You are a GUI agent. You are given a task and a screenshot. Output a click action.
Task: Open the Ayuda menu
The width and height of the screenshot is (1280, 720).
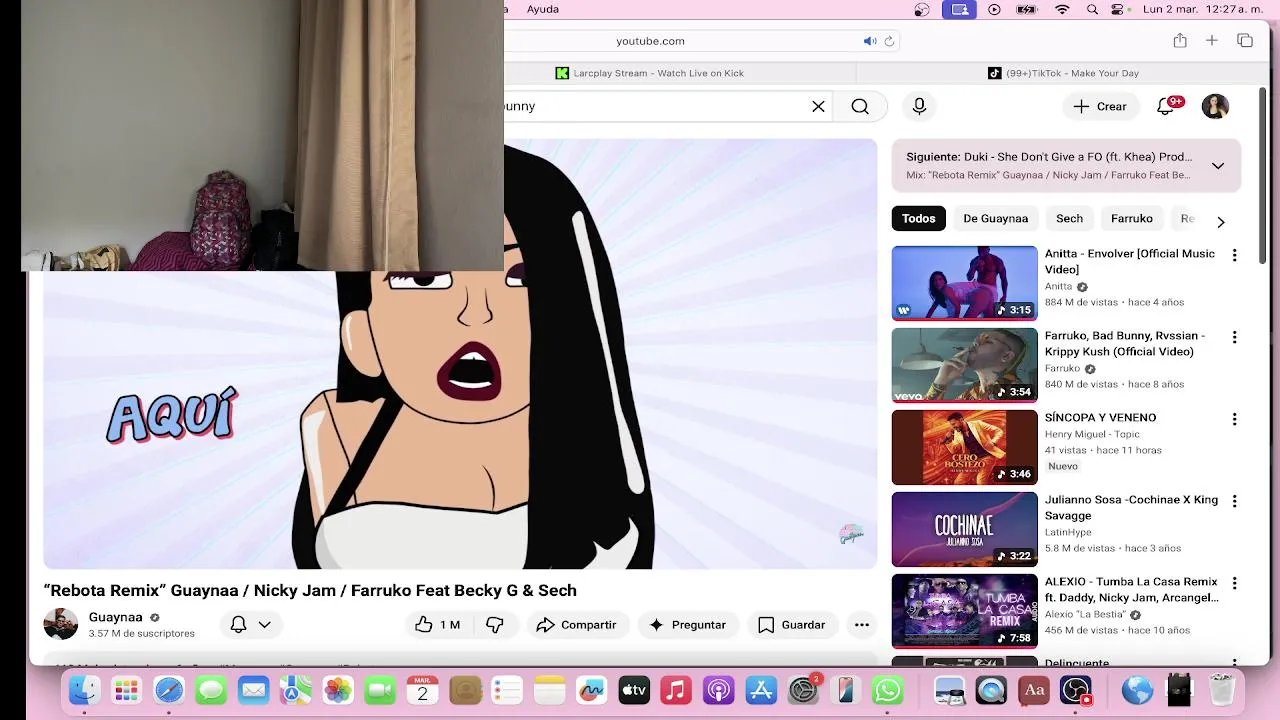tap(543, 9)
